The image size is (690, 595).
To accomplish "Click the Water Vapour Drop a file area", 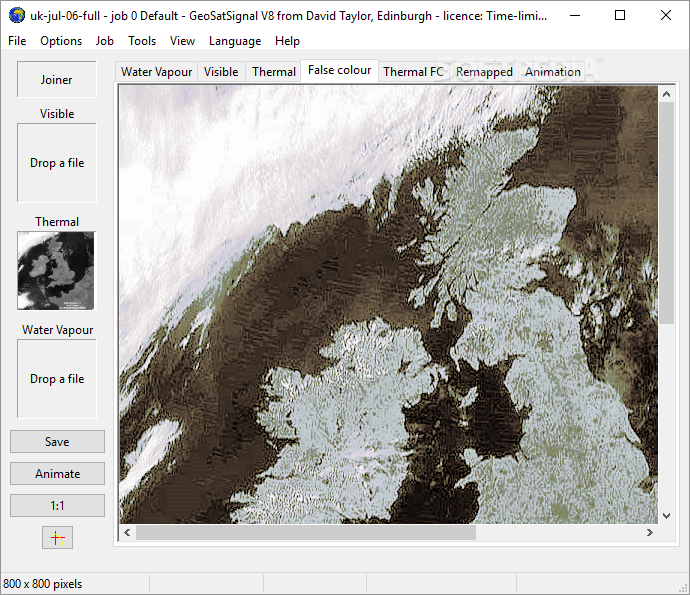I will 57,378.
